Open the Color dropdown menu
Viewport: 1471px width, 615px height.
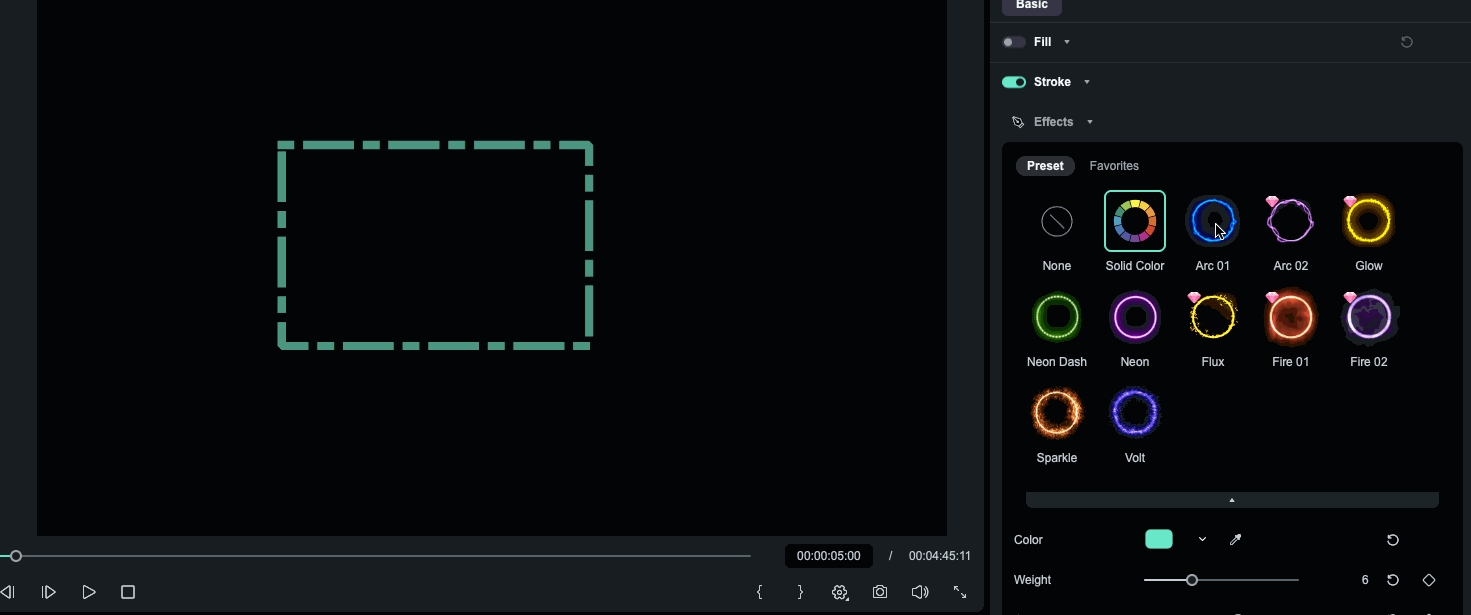[x=1201, y=539]
